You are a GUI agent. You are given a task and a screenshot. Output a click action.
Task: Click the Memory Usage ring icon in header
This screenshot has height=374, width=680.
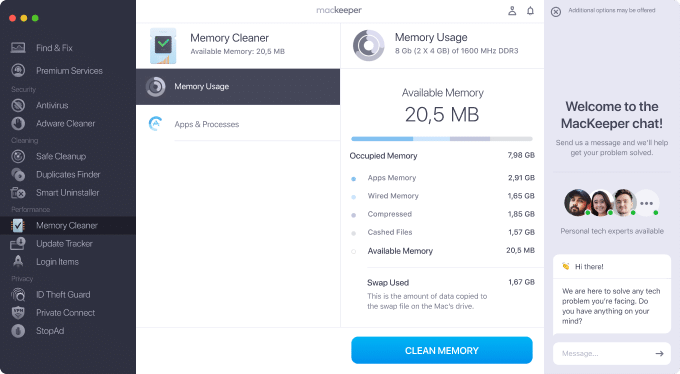(x=369, y=45)
